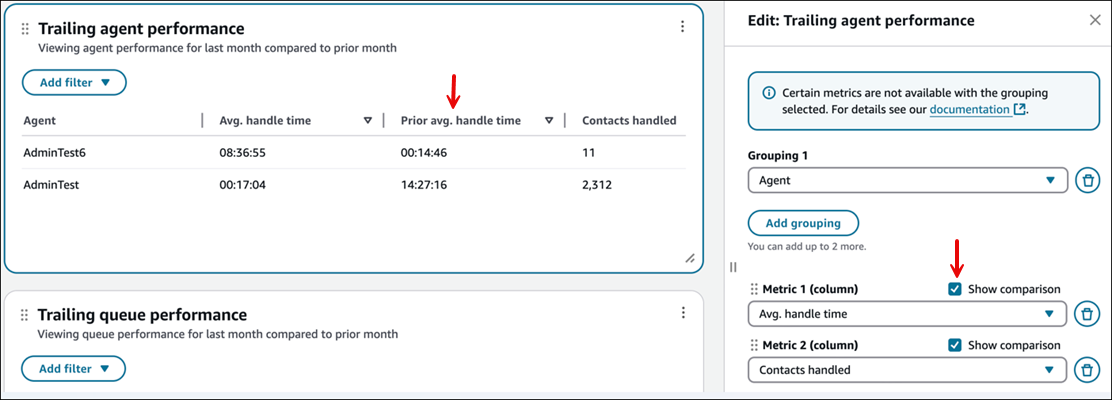Sort by Avg. handle time column
Image resolution: width=1112 pixels, height=400 pixels.
[x=368, y=121]
